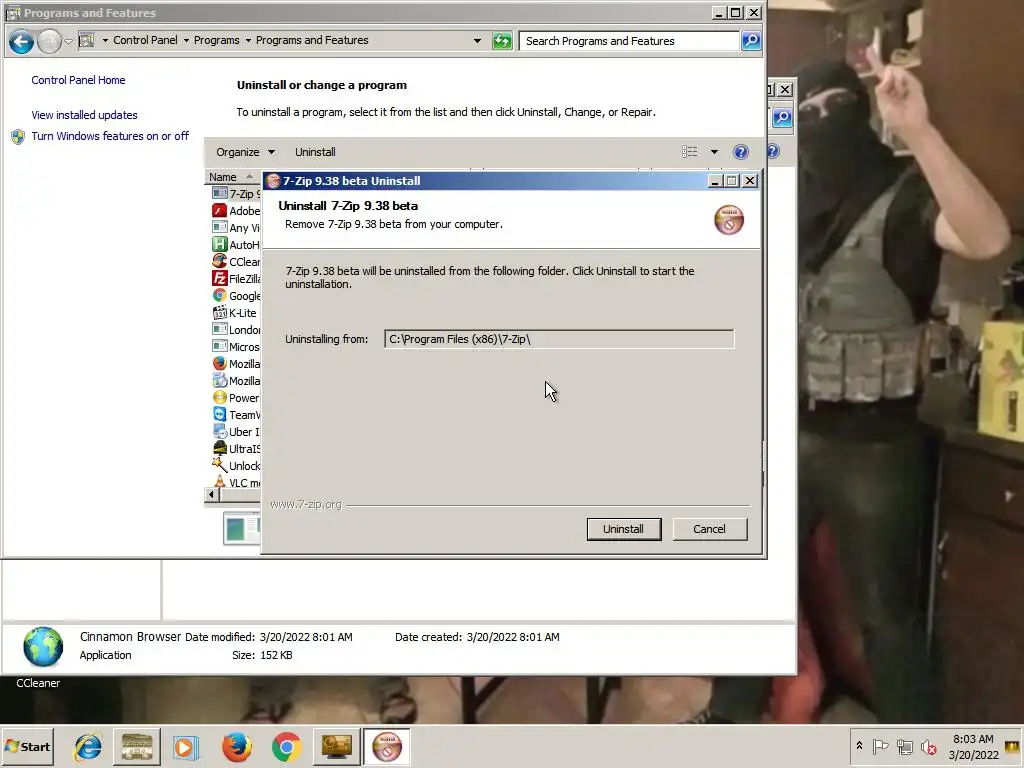Click the 7-Zip uninstaller taskbar button
This screenshot has height=768, width=1024.
point(387,746)
